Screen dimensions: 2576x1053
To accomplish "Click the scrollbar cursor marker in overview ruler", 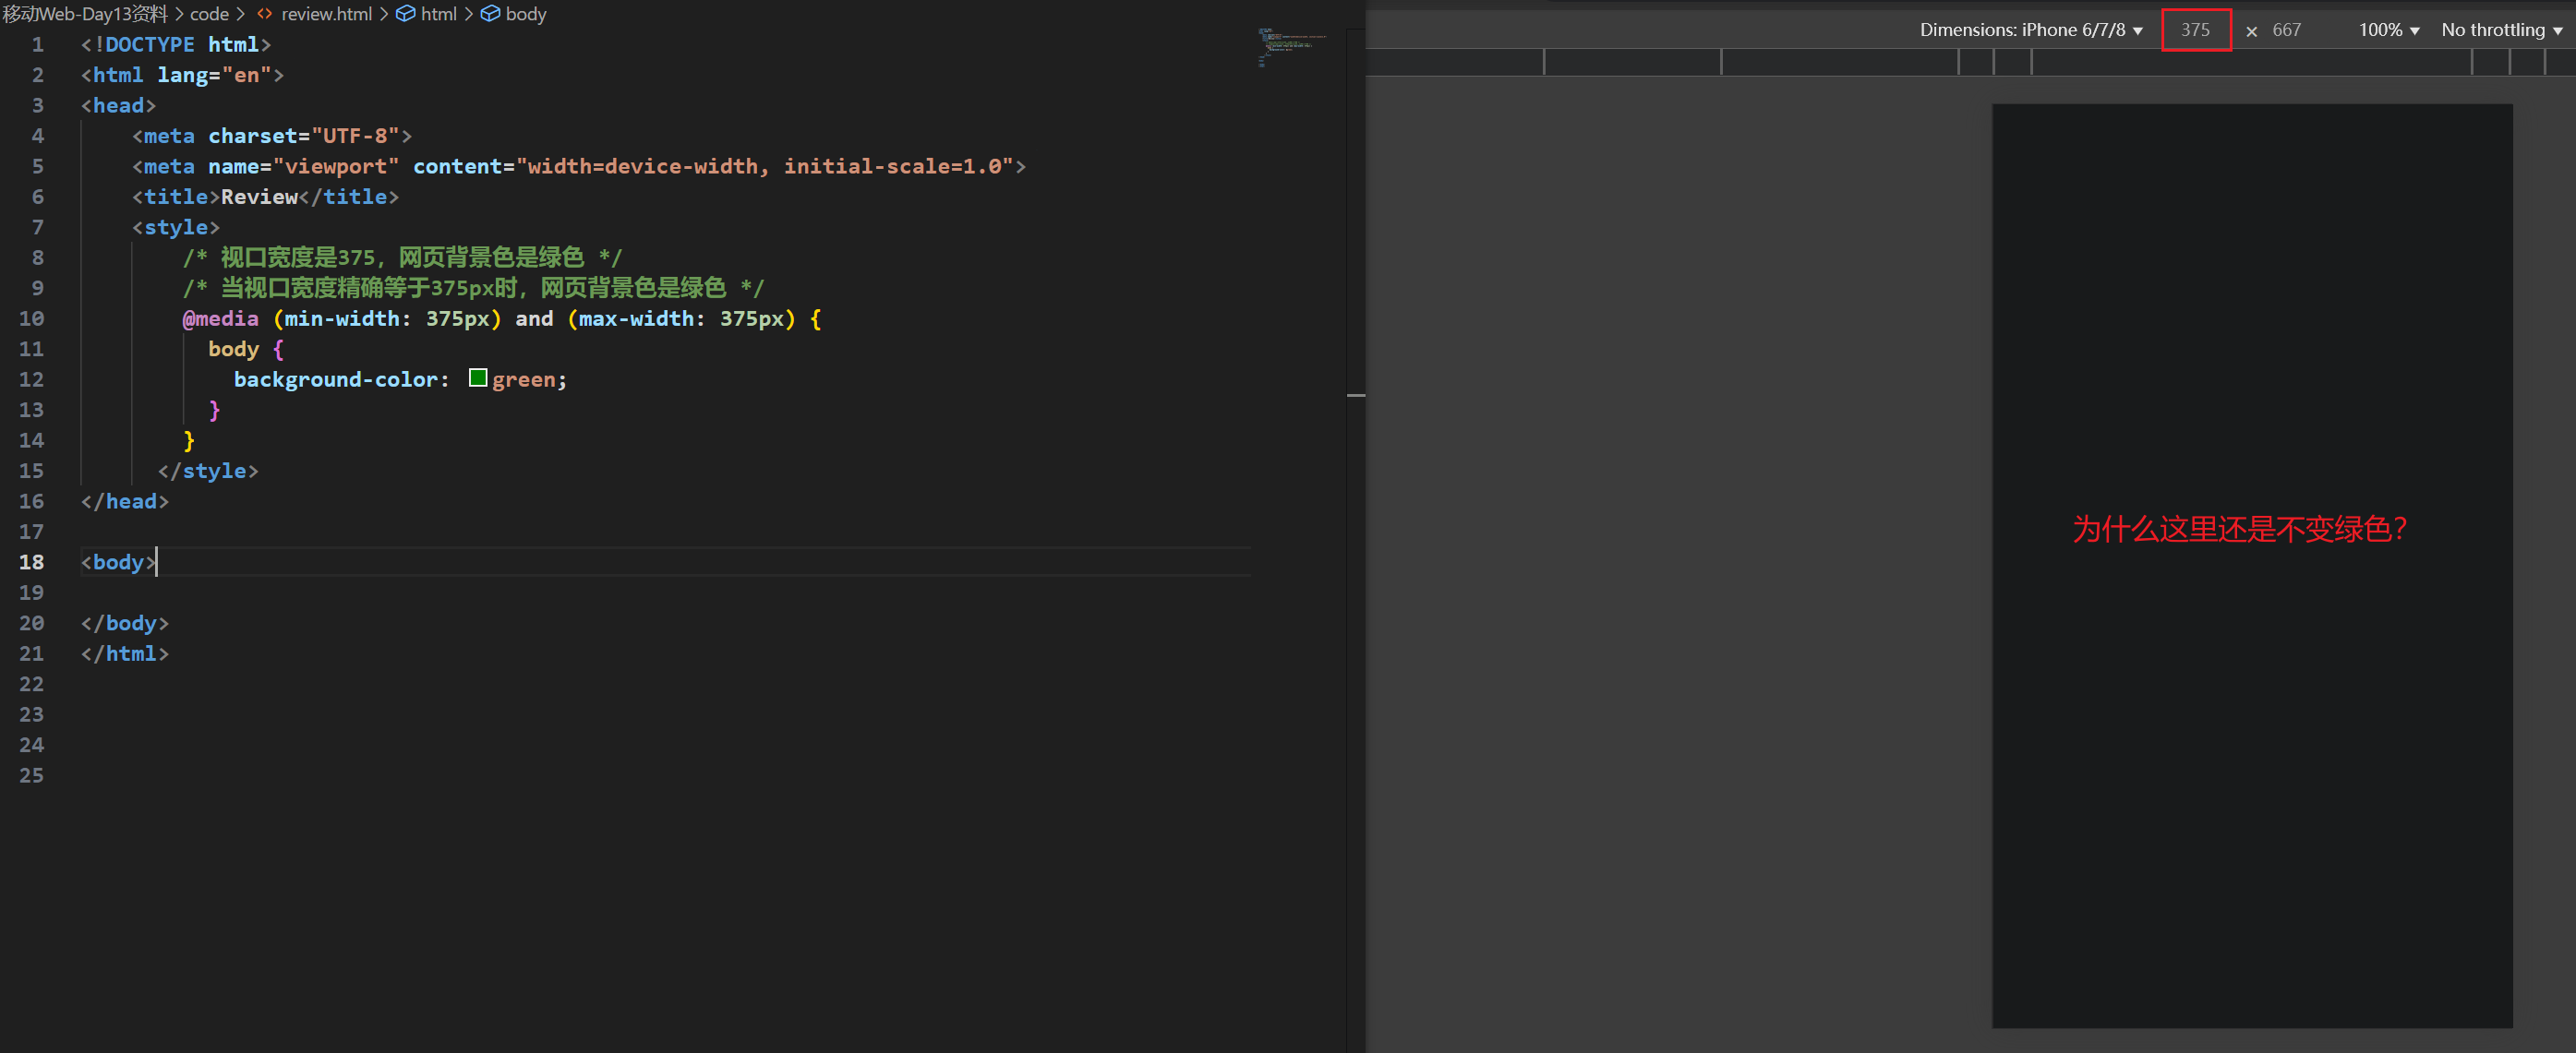I will pos(1355,396).
